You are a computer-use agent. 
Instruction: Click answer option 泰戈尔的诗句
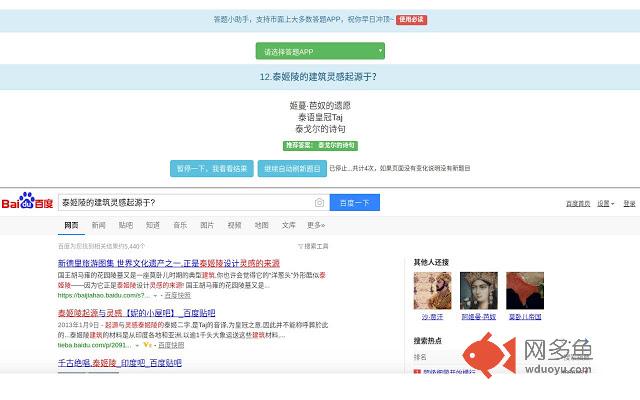(x=320, y=129)
